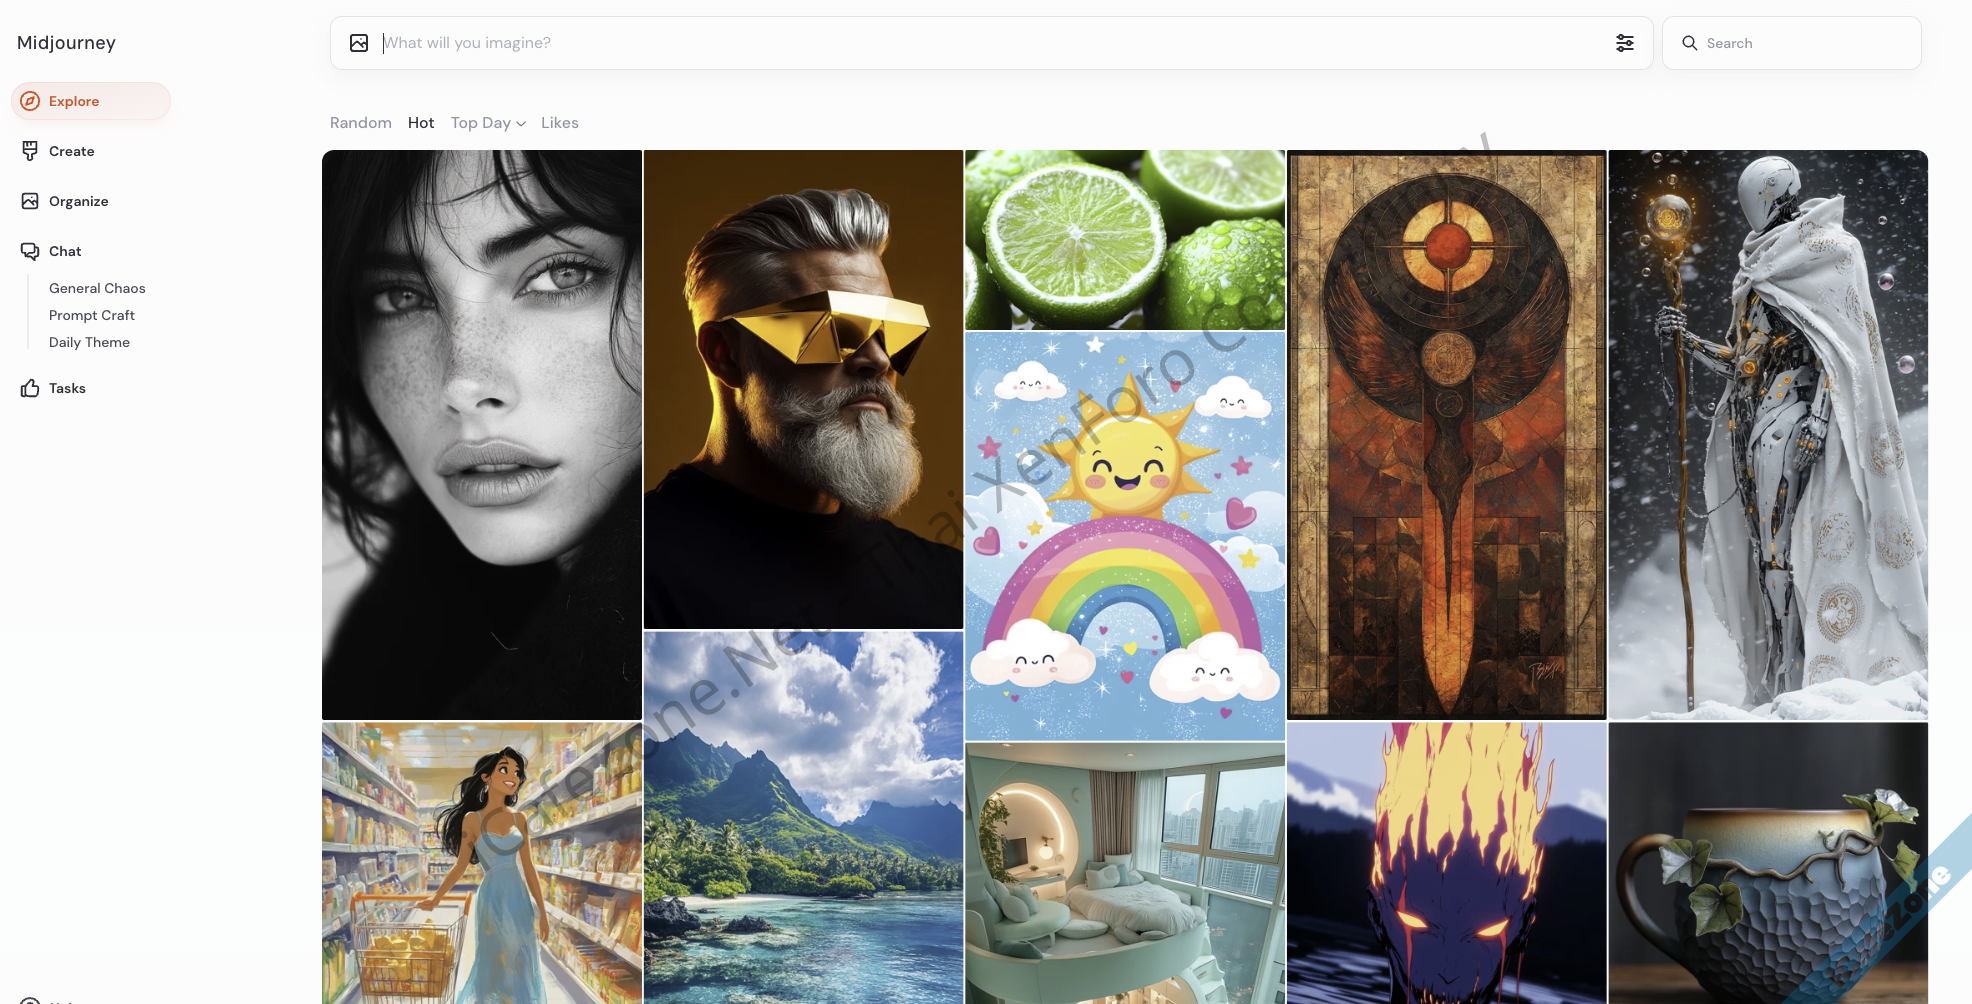The height and width of the screenshot is (1004, 1972).
Task: Click the magnifying glass search icon
Action: pyautogui.click(x=1690, y=43)
